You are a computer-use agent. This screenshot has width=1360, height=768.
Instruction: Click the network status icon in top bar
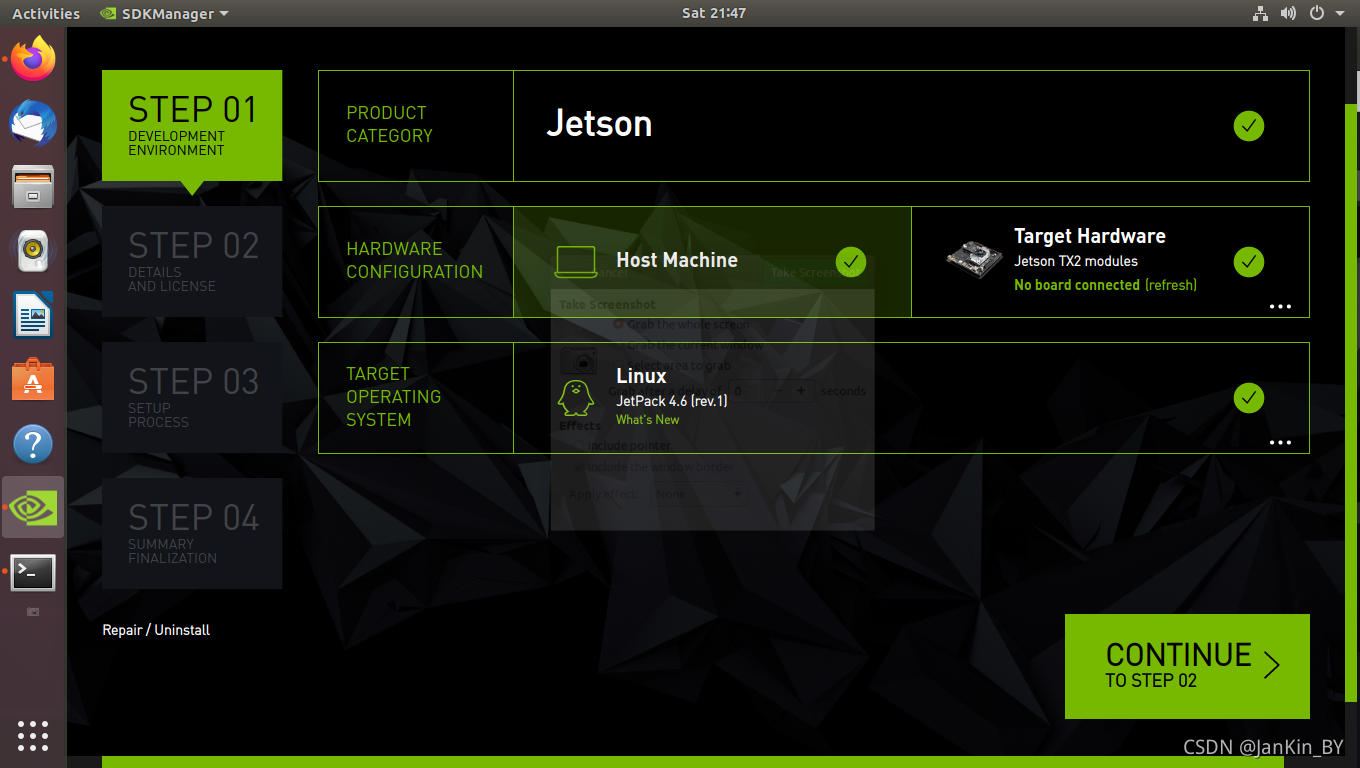click(1260, 13)
